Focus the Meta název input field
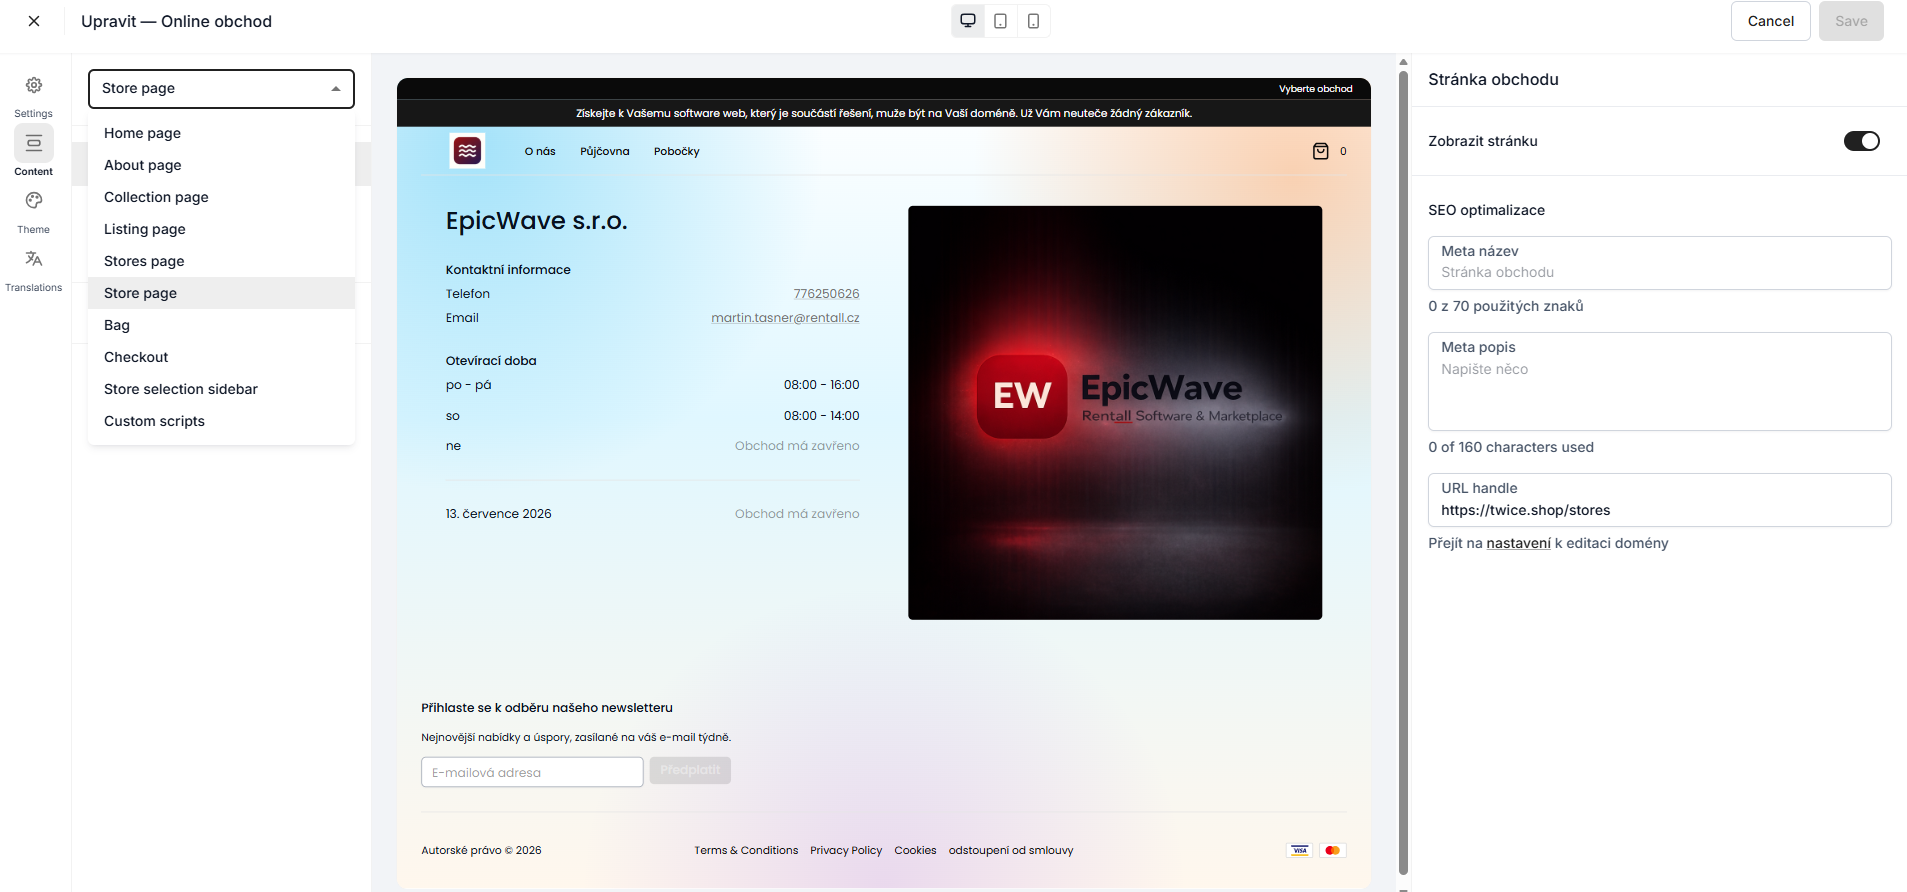1907x892 pixels. pos(1659,263)
